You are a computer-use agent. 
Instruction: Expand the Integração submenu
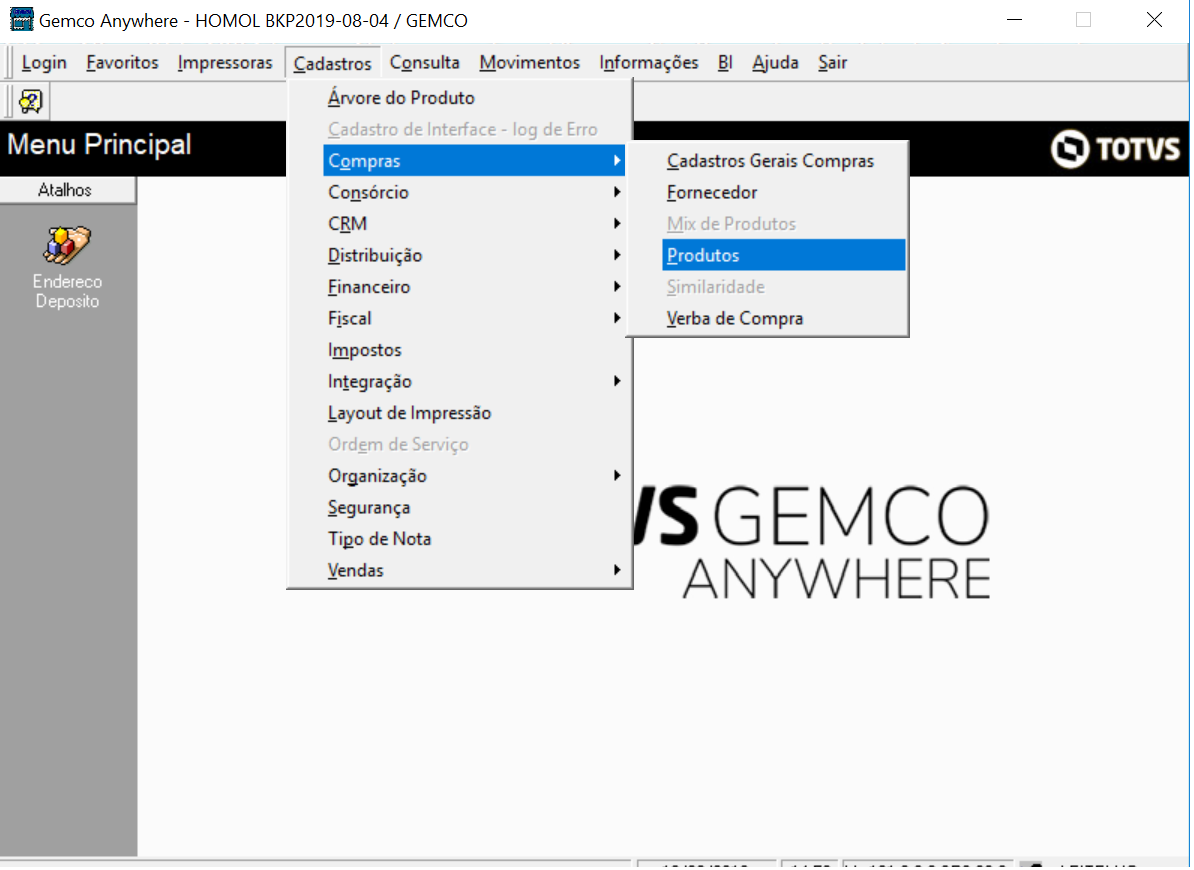(475, 381)
